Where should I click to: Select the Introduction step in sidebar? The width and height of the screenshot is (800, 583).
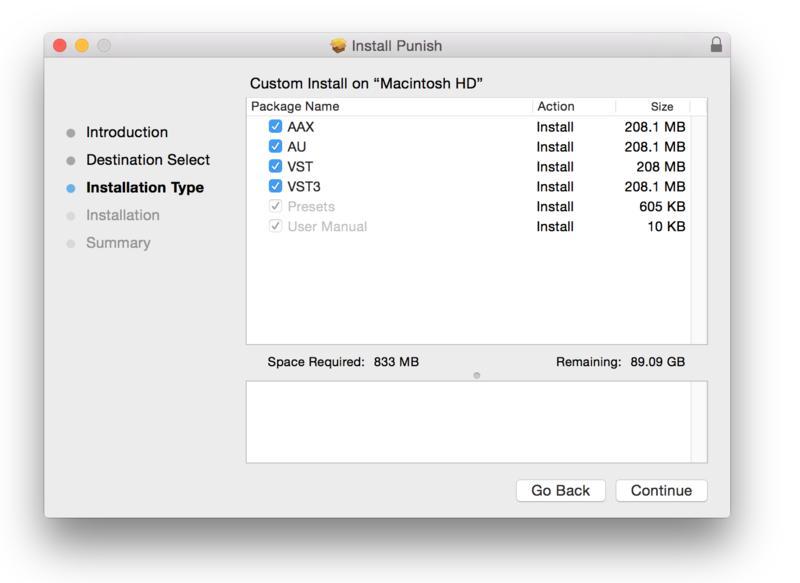(127, 132)
